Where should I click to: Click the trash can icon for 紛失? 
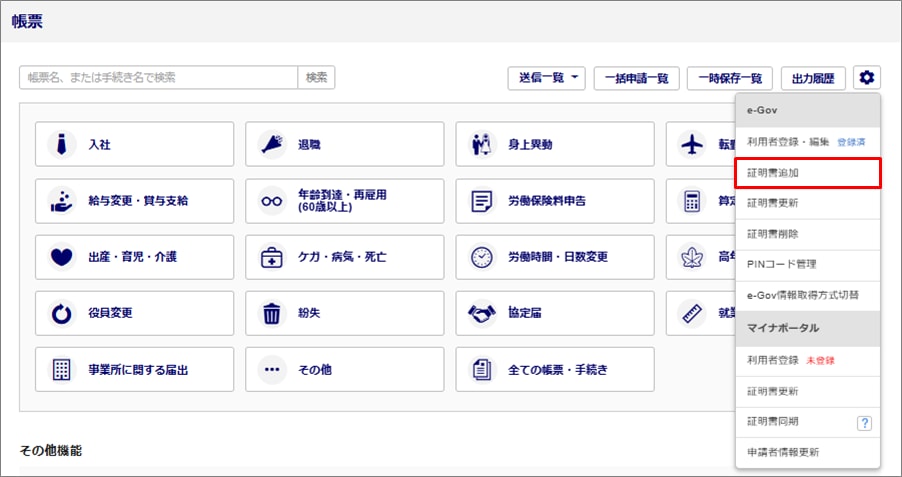272,313
